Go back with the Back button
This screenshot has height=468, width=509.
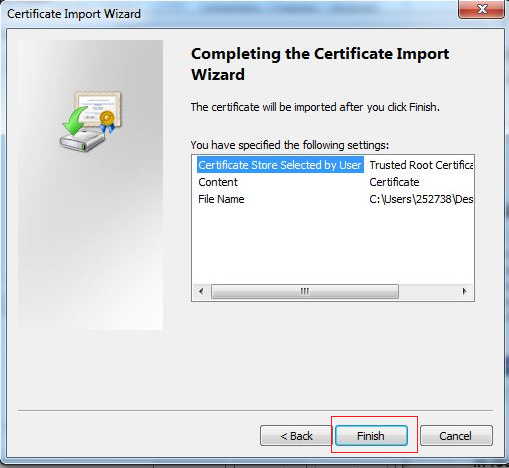point(296,435)
